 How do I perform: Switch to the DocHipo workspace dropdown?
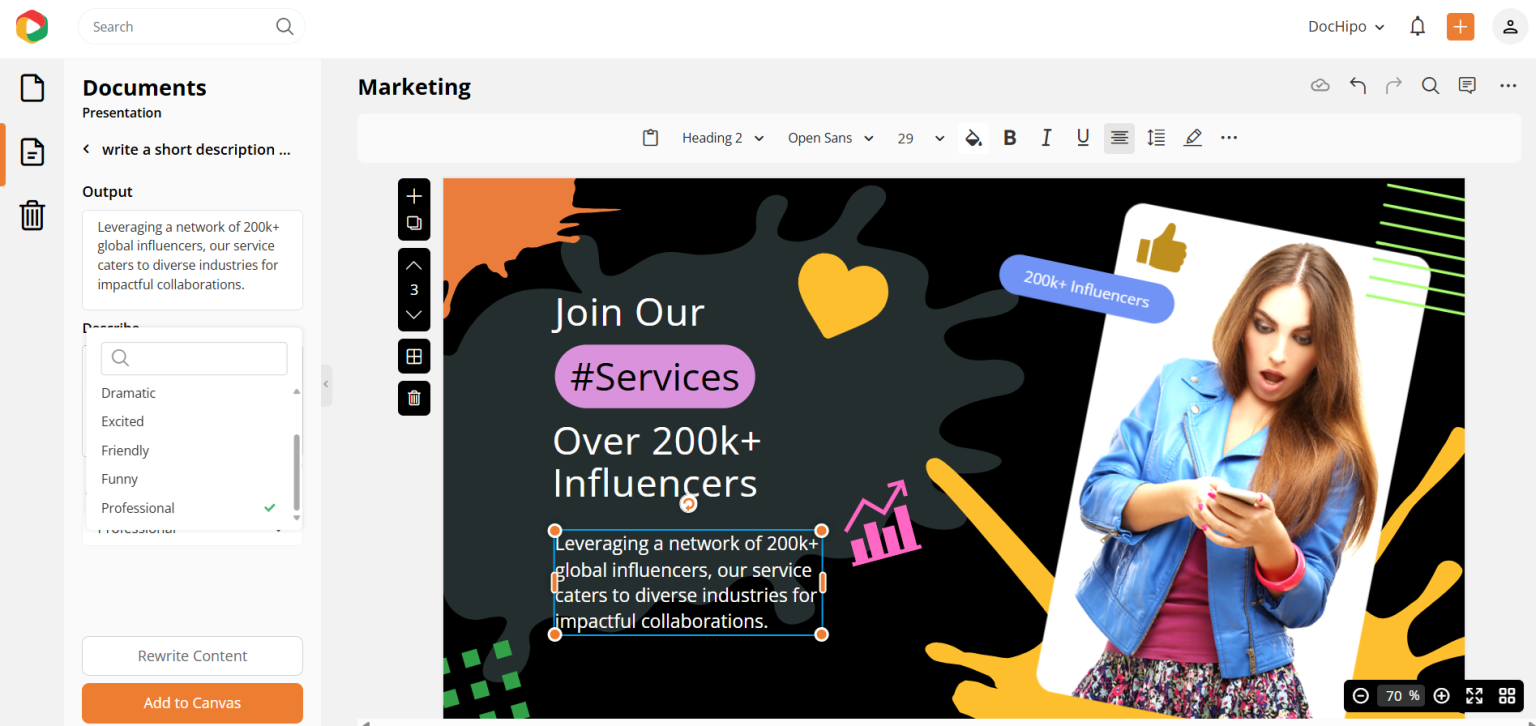click(1345, 26)
